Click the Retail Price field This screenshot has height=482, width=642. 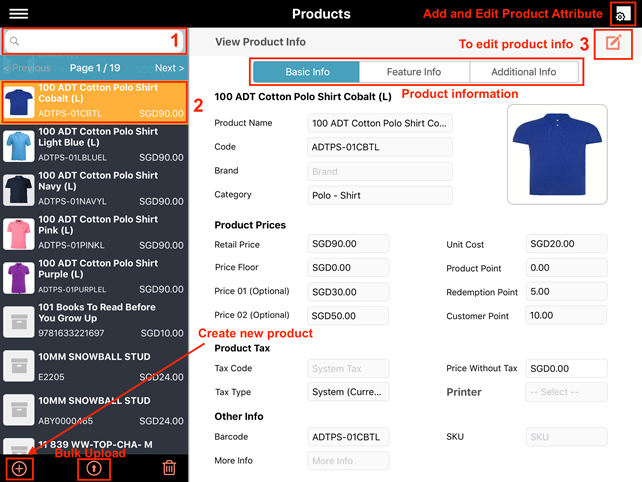348,244
